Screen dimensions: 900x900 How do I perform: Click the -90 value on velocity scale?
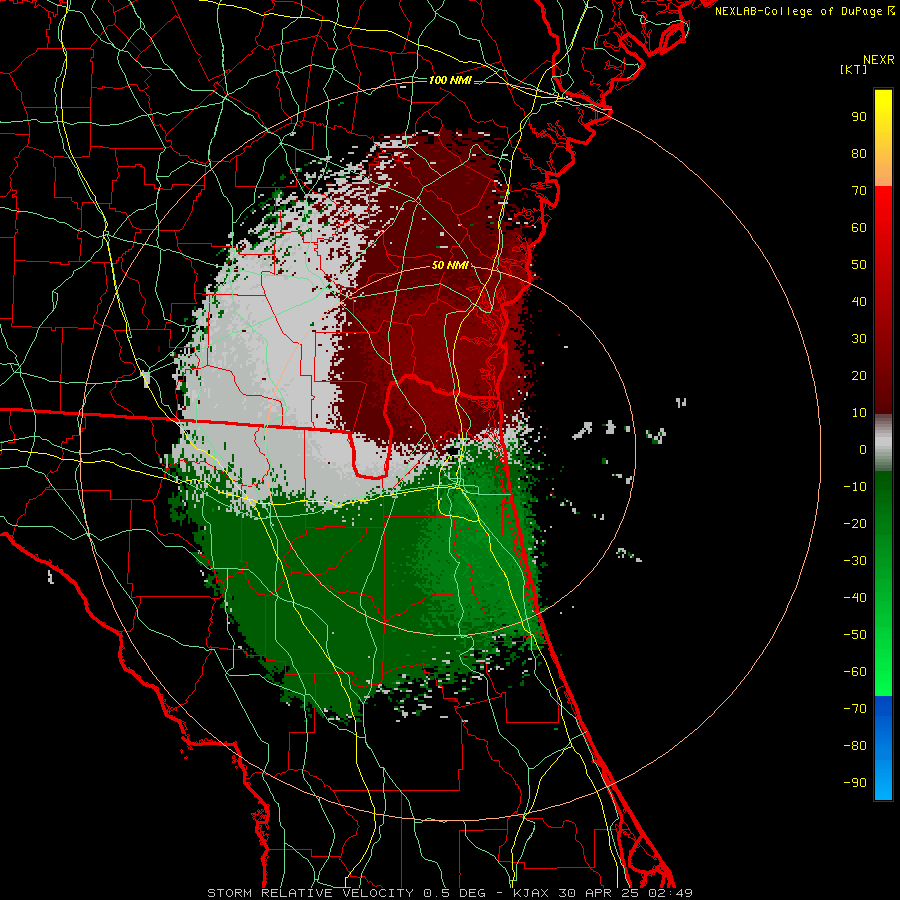pyautogui.click(x=855, y=783)
